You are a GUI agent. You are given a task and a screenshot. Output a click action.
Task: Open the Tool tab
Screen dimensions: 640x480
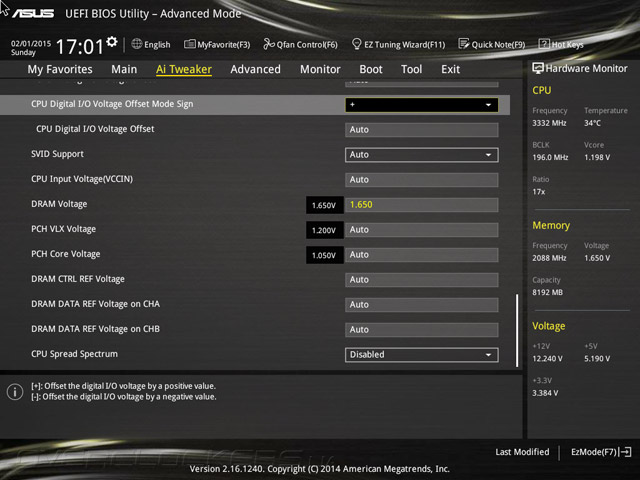click(411, 69)
